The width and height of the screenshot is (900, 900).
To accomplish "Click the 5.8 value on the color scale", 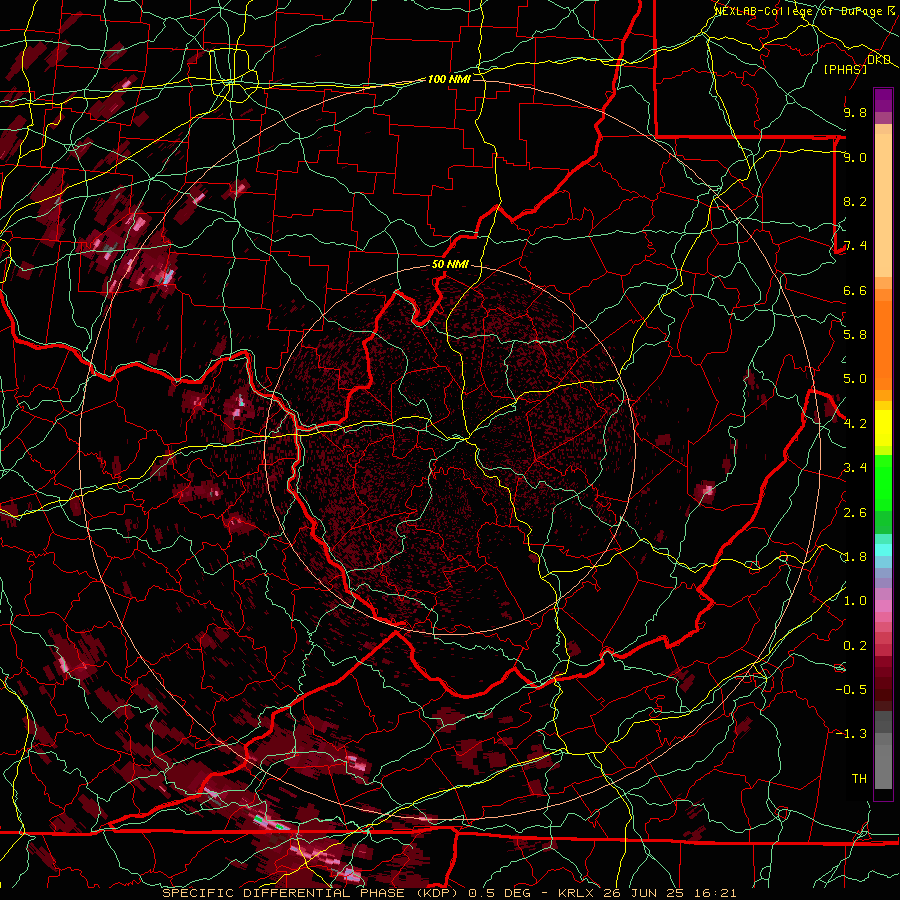I will coord(855,335).
